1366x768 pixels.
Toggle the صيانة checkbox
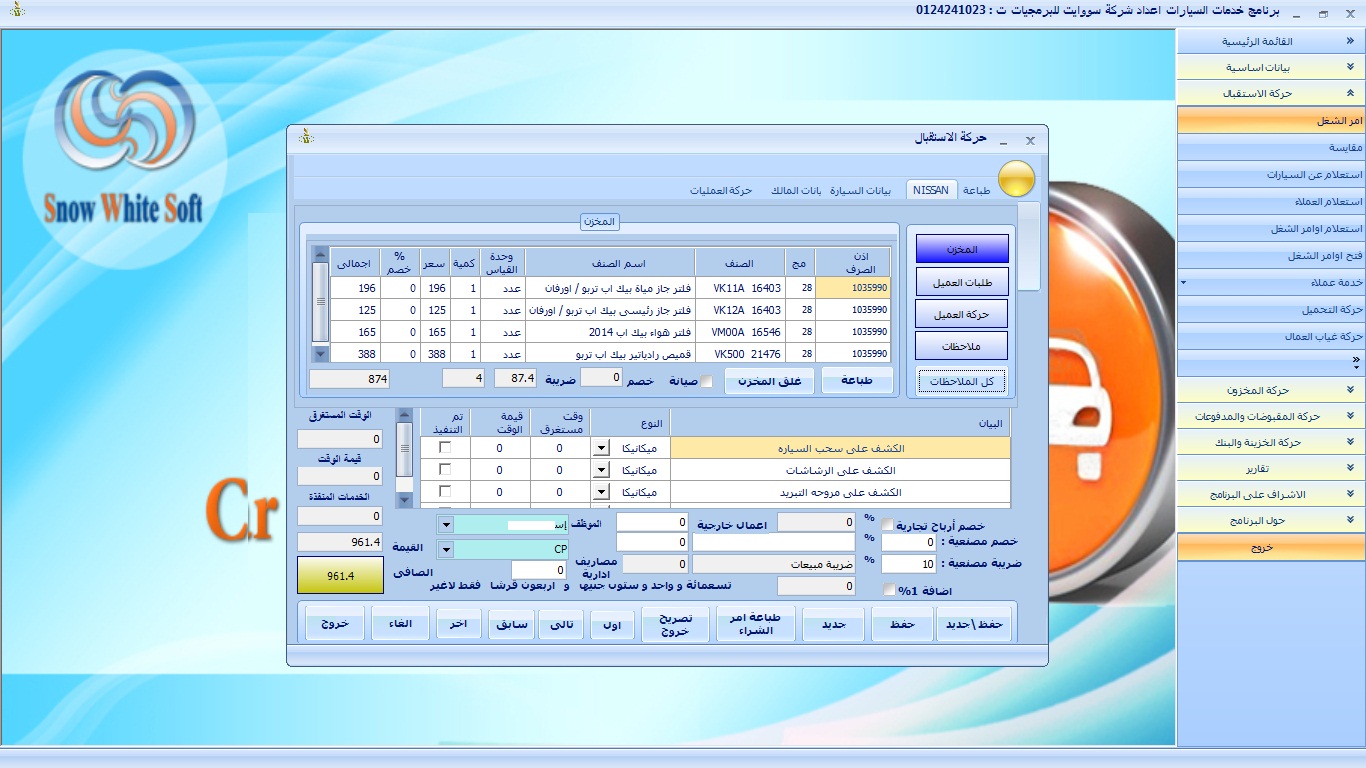click(x=707, y=381)
